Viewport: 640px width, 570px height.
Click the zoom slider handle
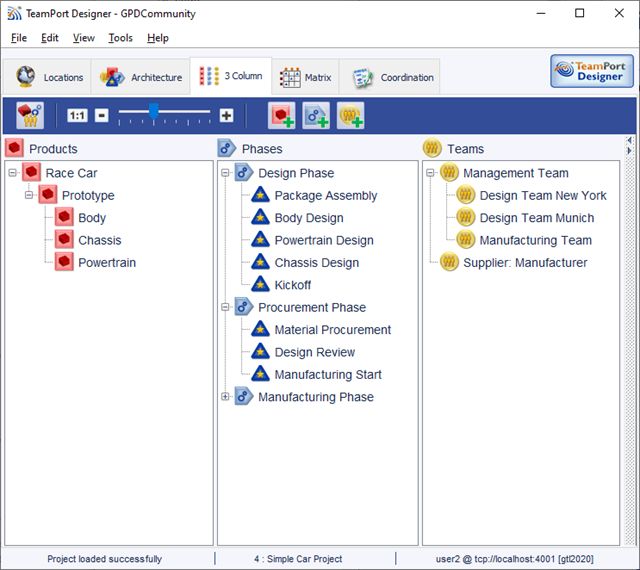[153, 111]
